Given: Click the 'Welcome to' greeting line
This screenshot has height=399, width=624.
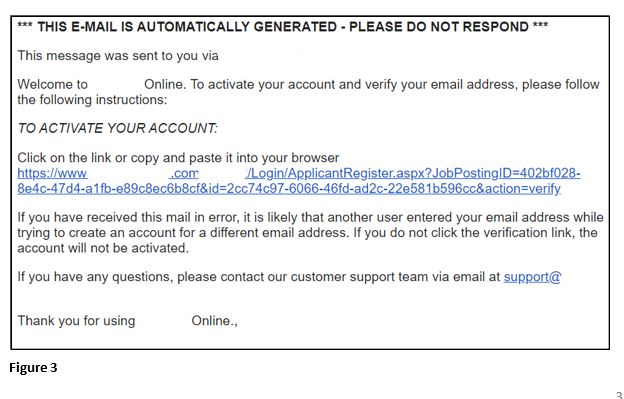Looking at the screenshot, I should coord(52,84).
